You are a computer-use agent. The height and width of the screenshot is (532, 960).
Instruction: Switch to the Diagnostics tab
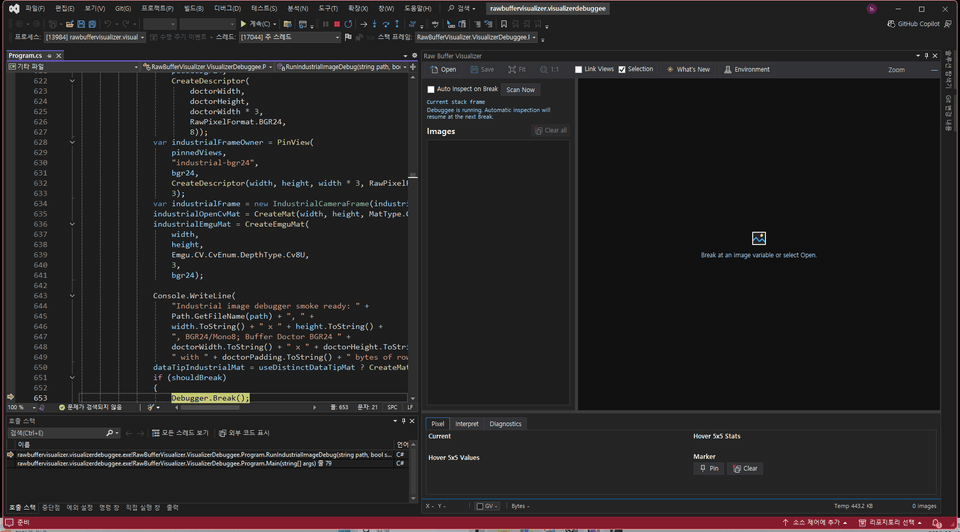click(x=505, y=424)
